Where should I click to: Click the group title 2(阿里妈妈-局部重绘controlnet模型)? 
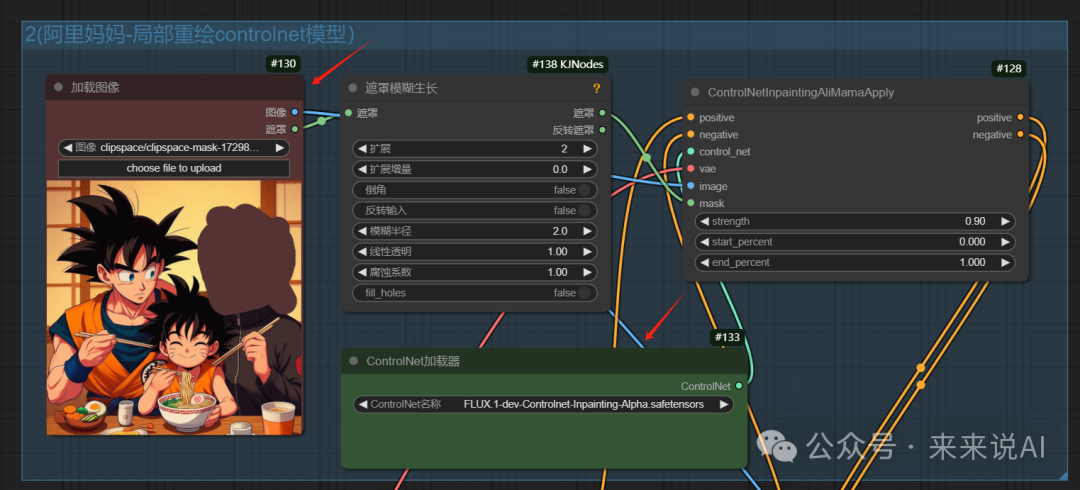190,34
